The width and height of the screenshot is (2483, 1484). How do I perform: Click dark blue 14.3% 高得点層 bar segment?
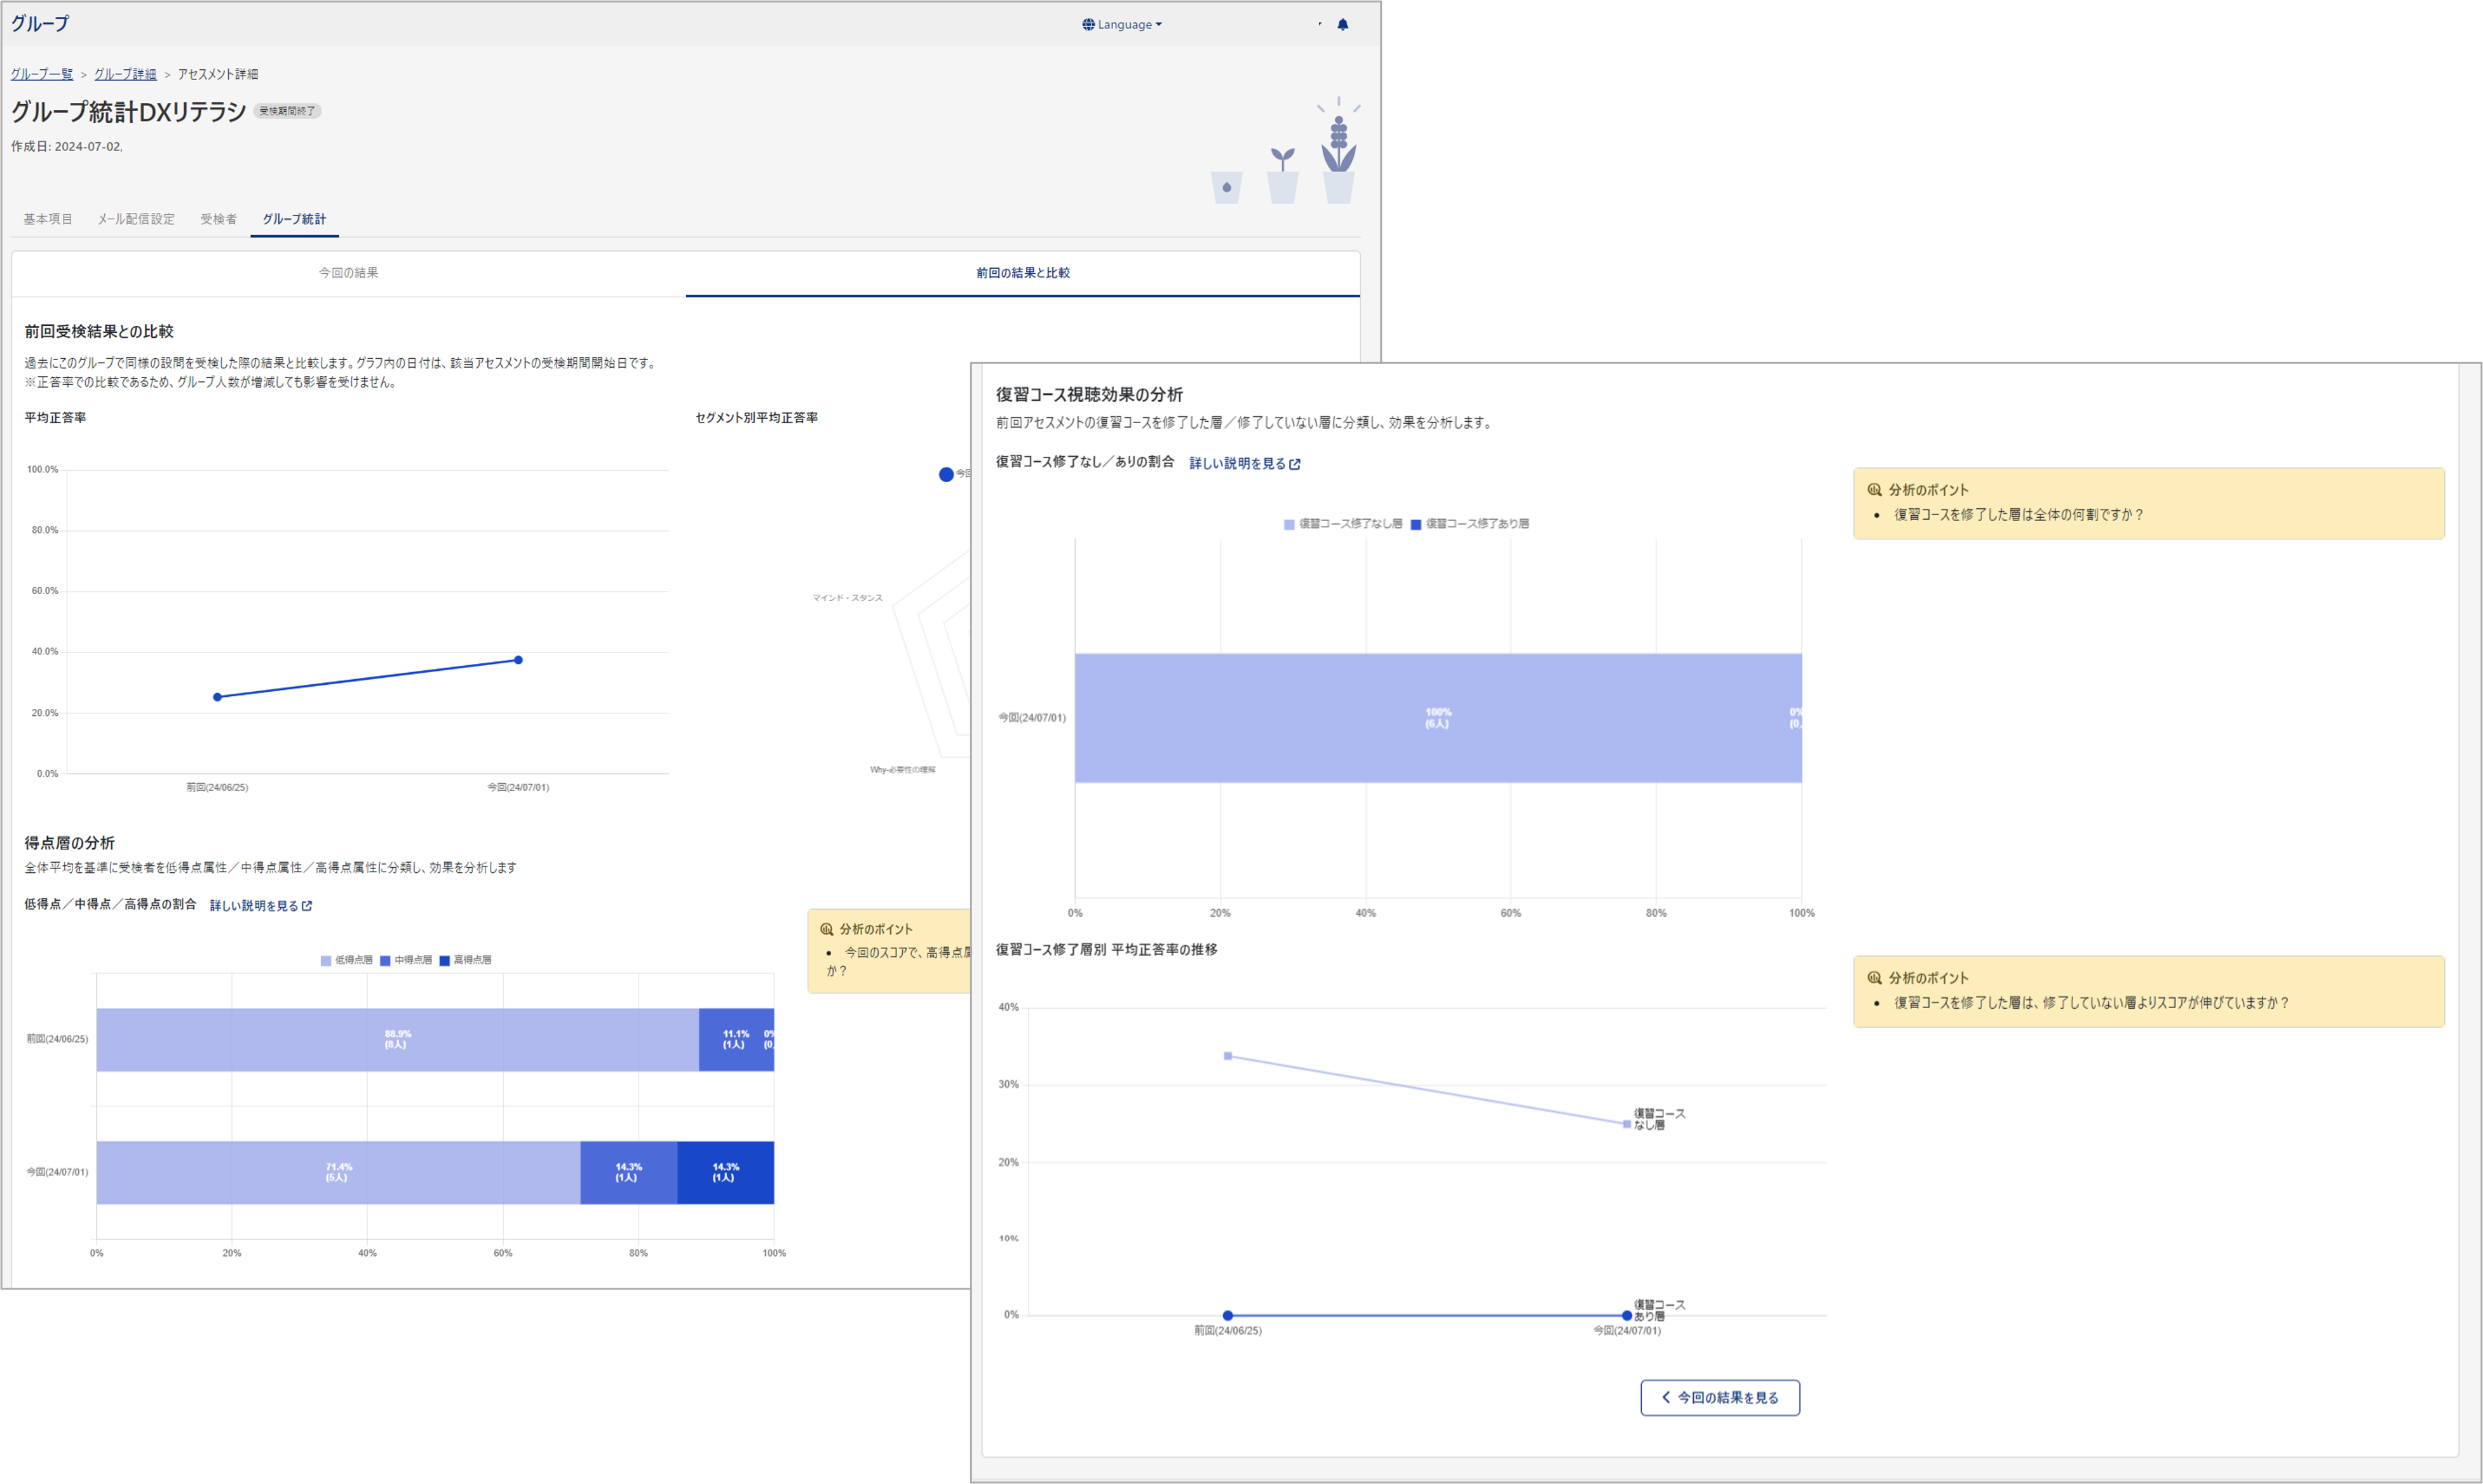(x=725, y=1172)
